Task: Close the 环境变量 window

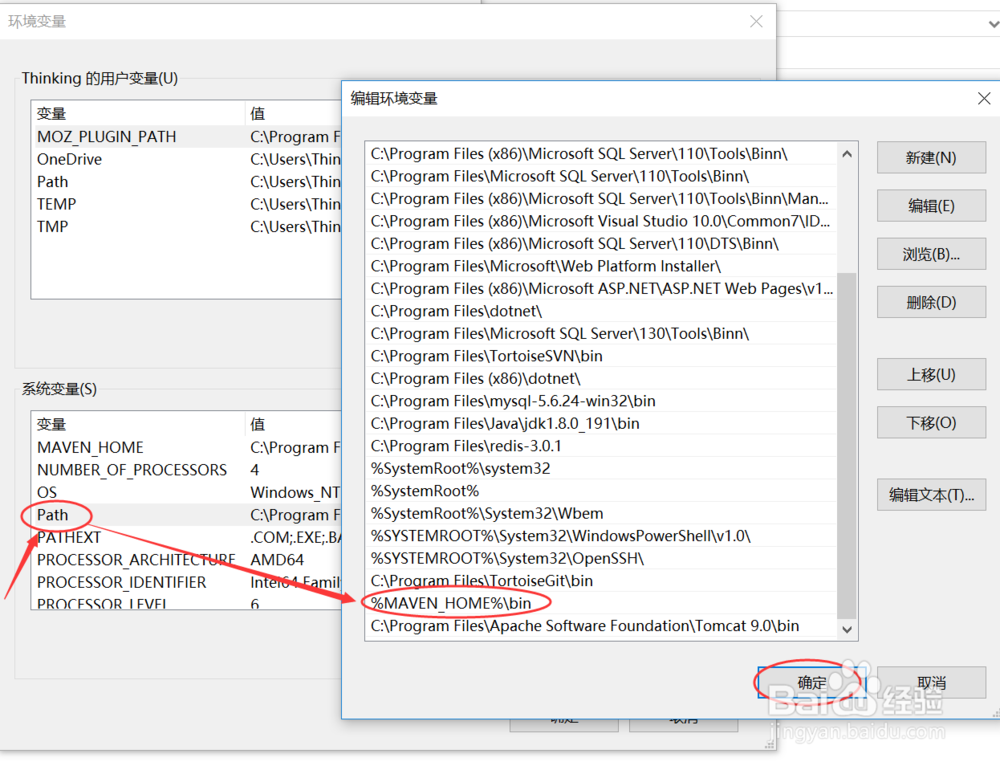Action: click(756, 21)
